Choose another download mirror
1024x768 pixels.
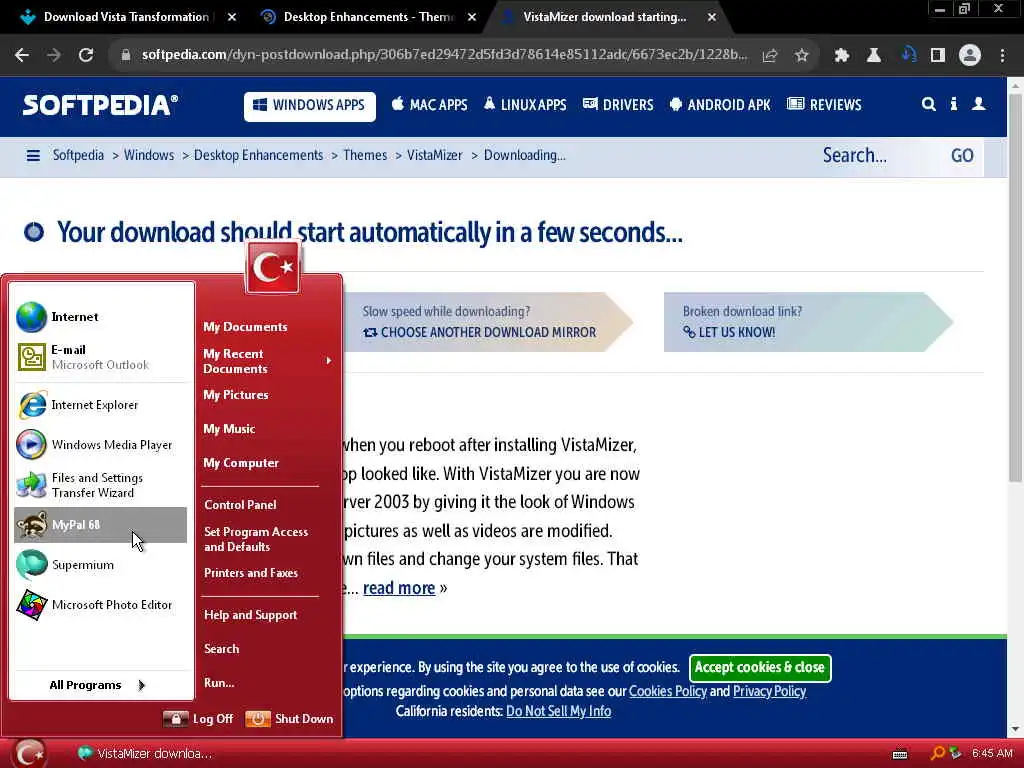(x=479, y=332)
